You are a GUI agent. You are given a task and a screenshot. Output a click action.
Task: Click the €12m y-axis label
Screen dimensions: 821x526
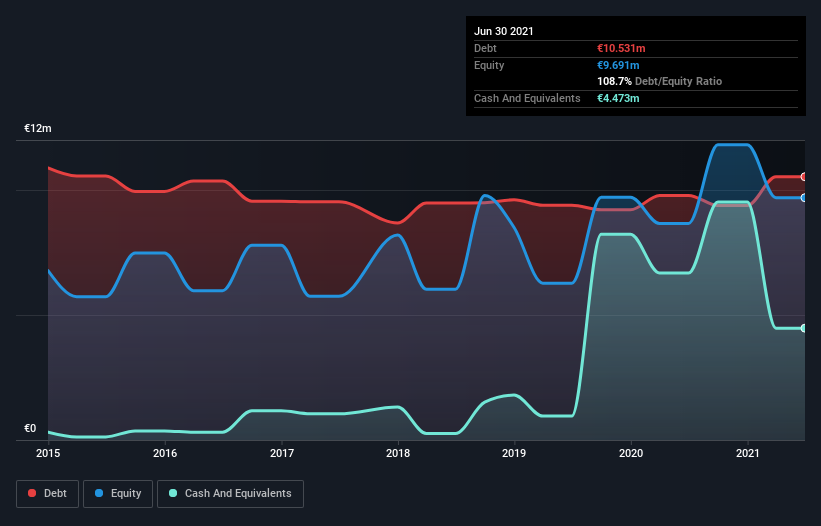[38, 128]
